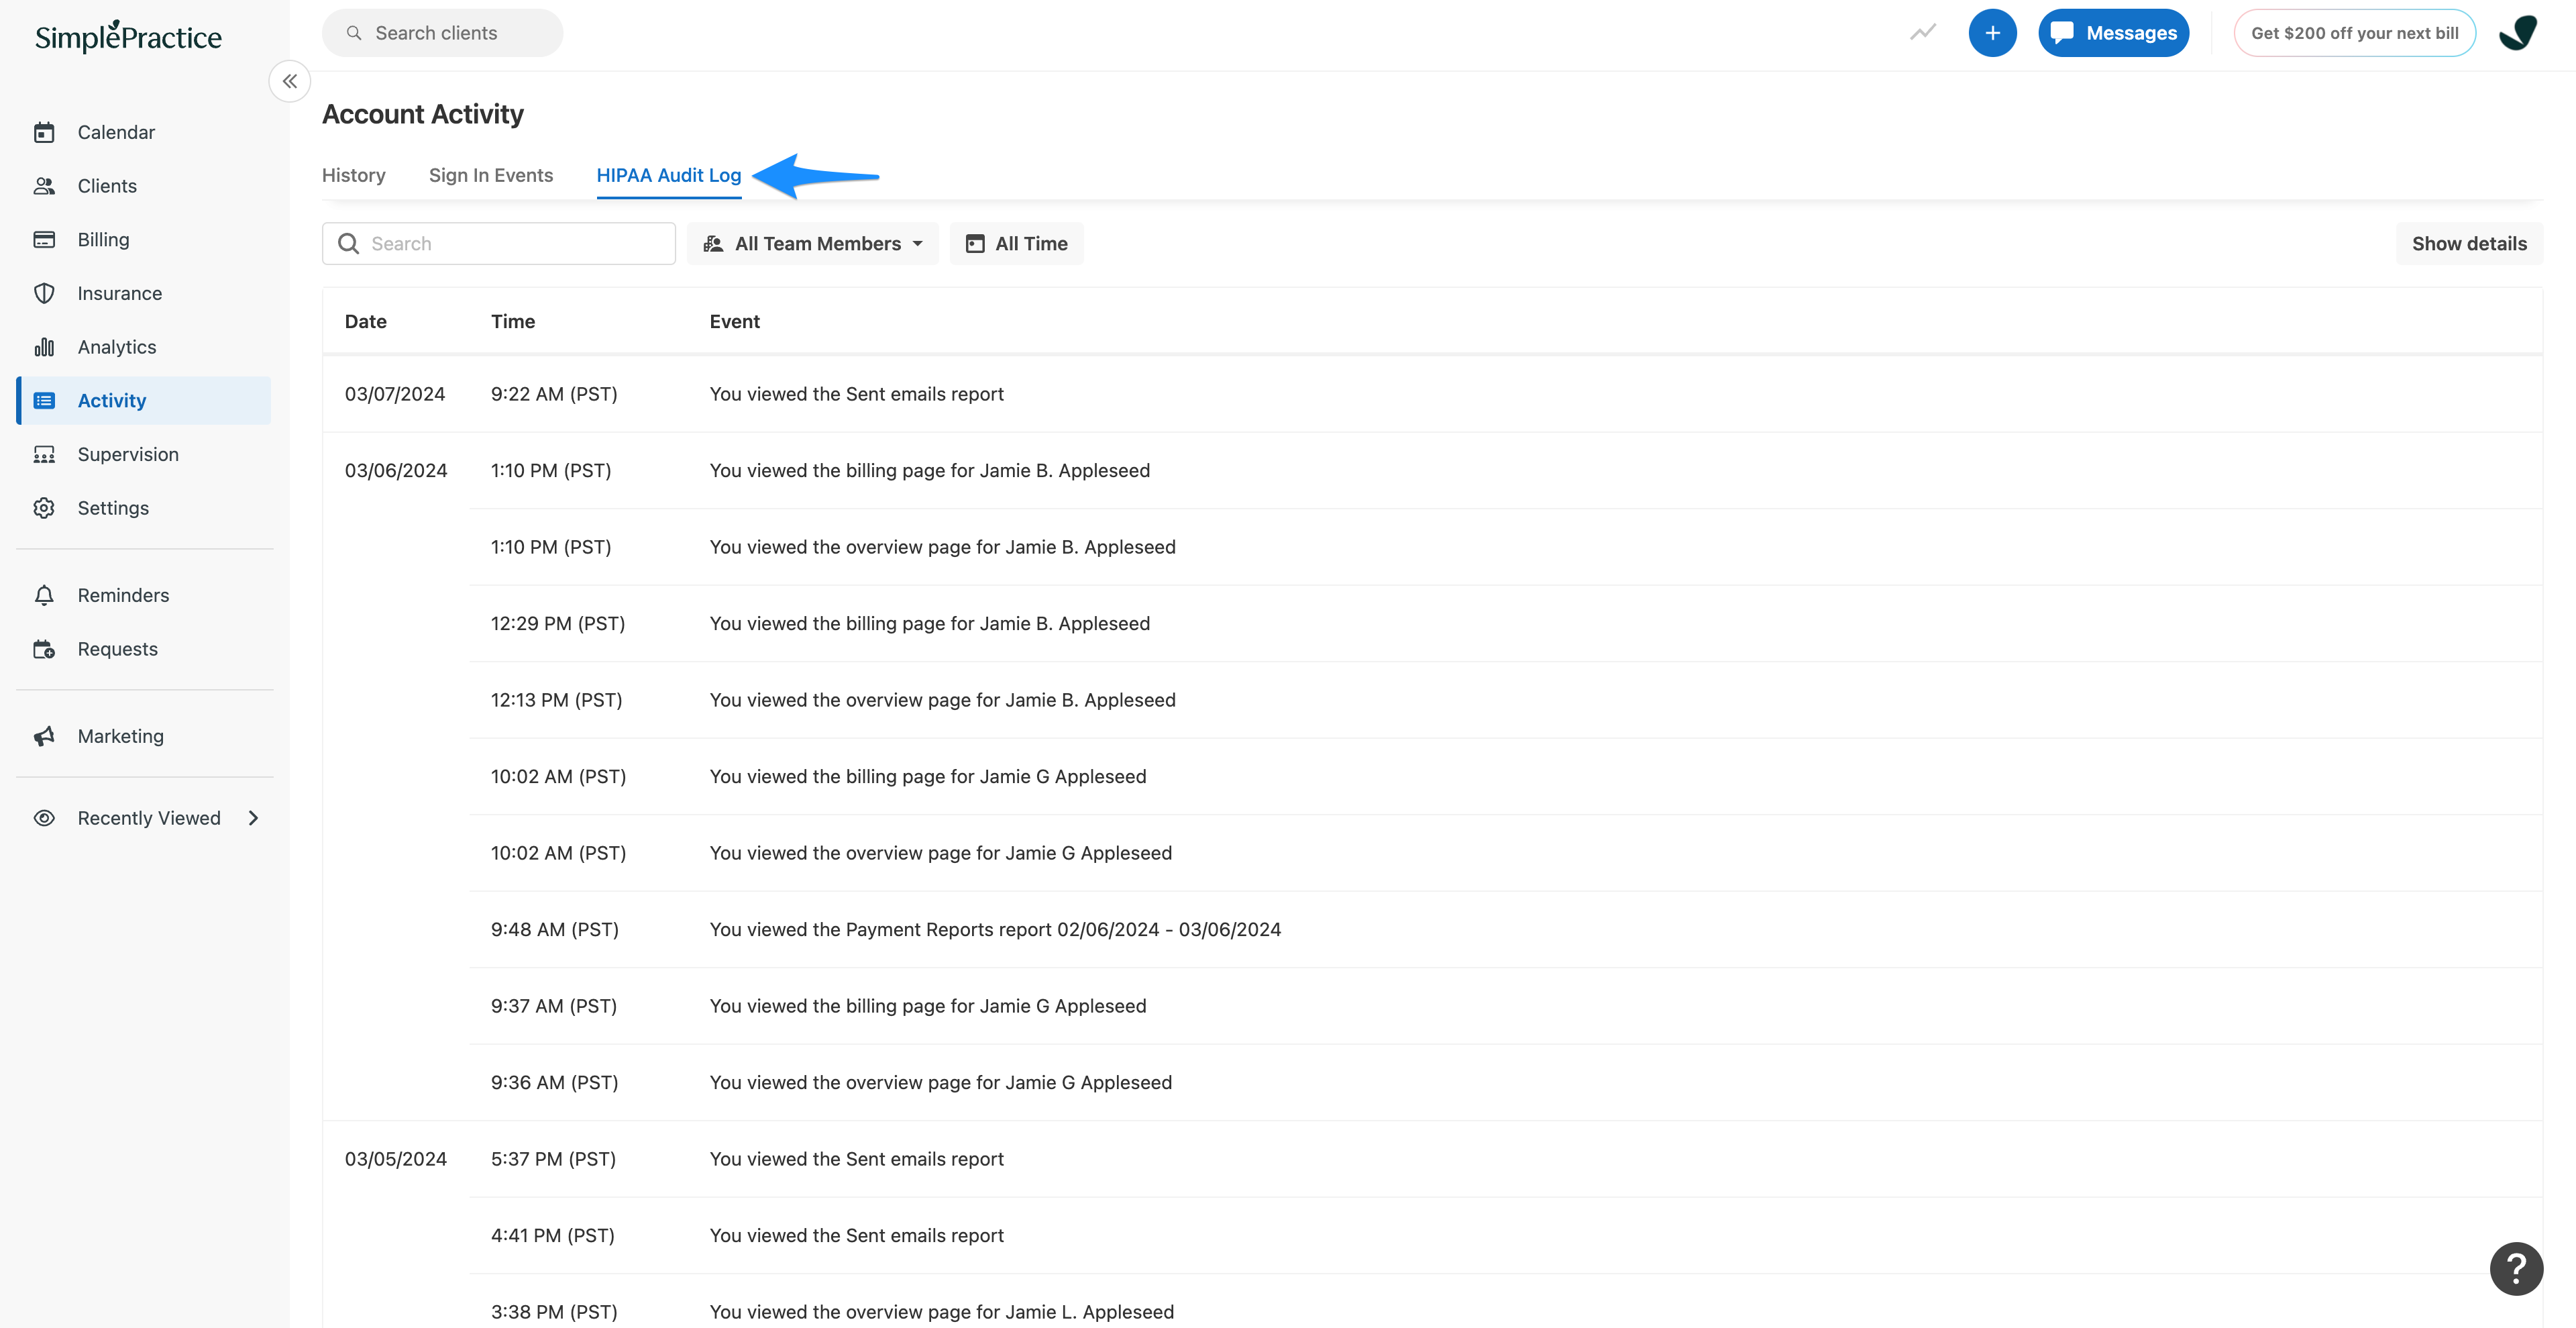Click the trend line analytics icon

point(1922,33)
